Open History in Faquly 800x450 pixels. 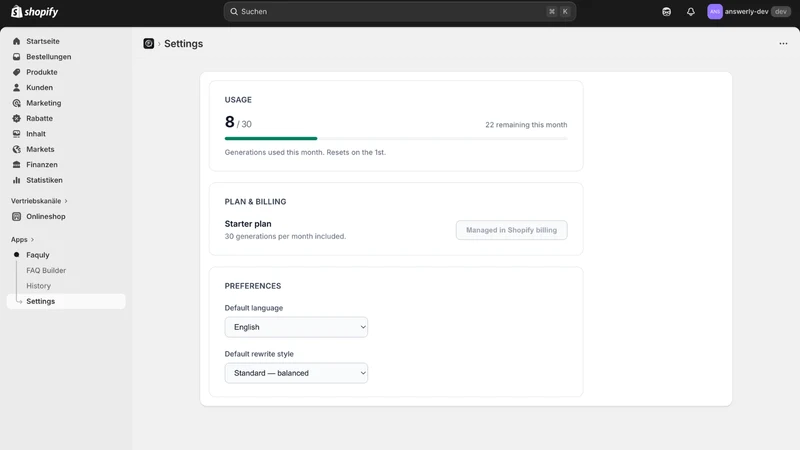pos(39,286)
